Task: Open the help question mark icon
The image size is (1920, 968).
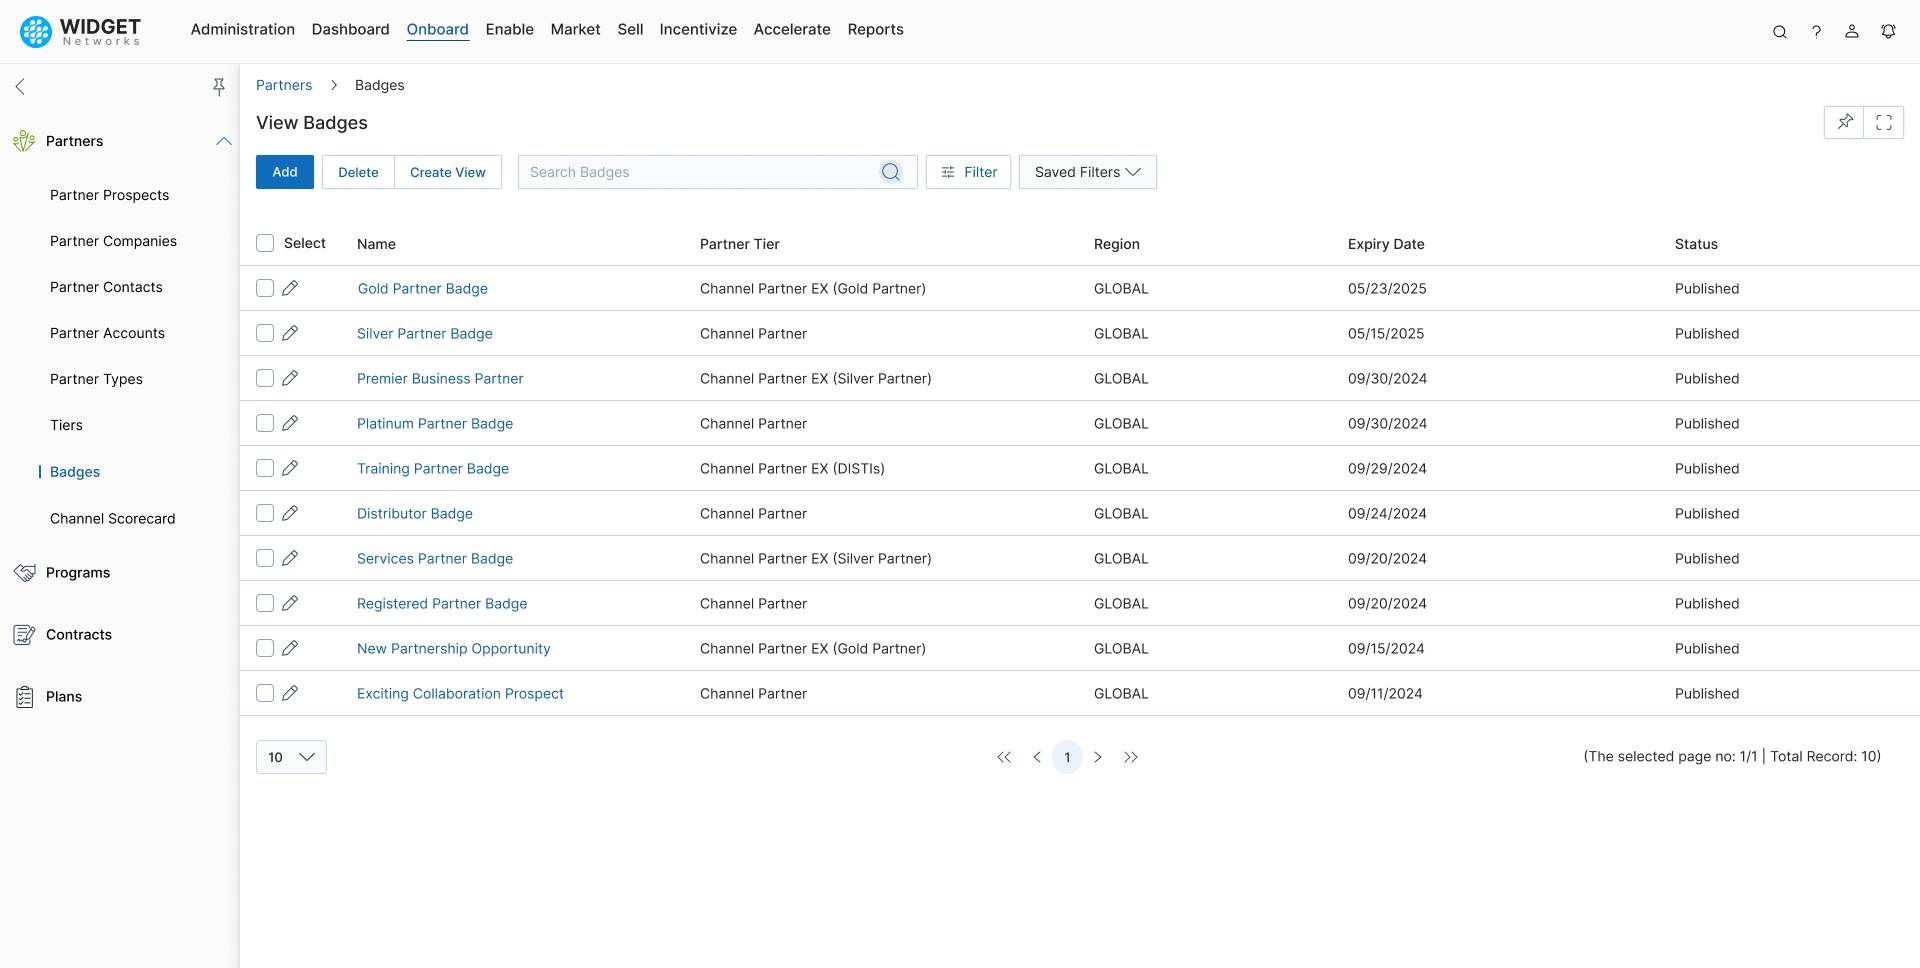Action: coord(1816,31)
